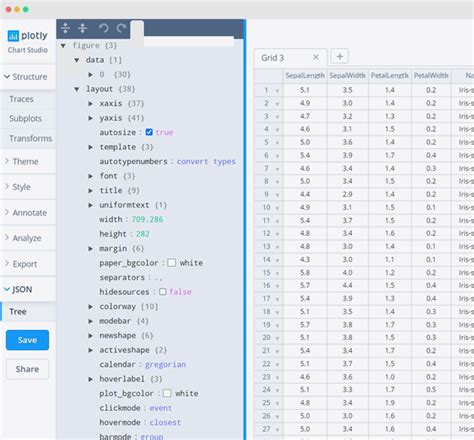
Task: Click the barmode group value
Action: click(x=152, y=436)
